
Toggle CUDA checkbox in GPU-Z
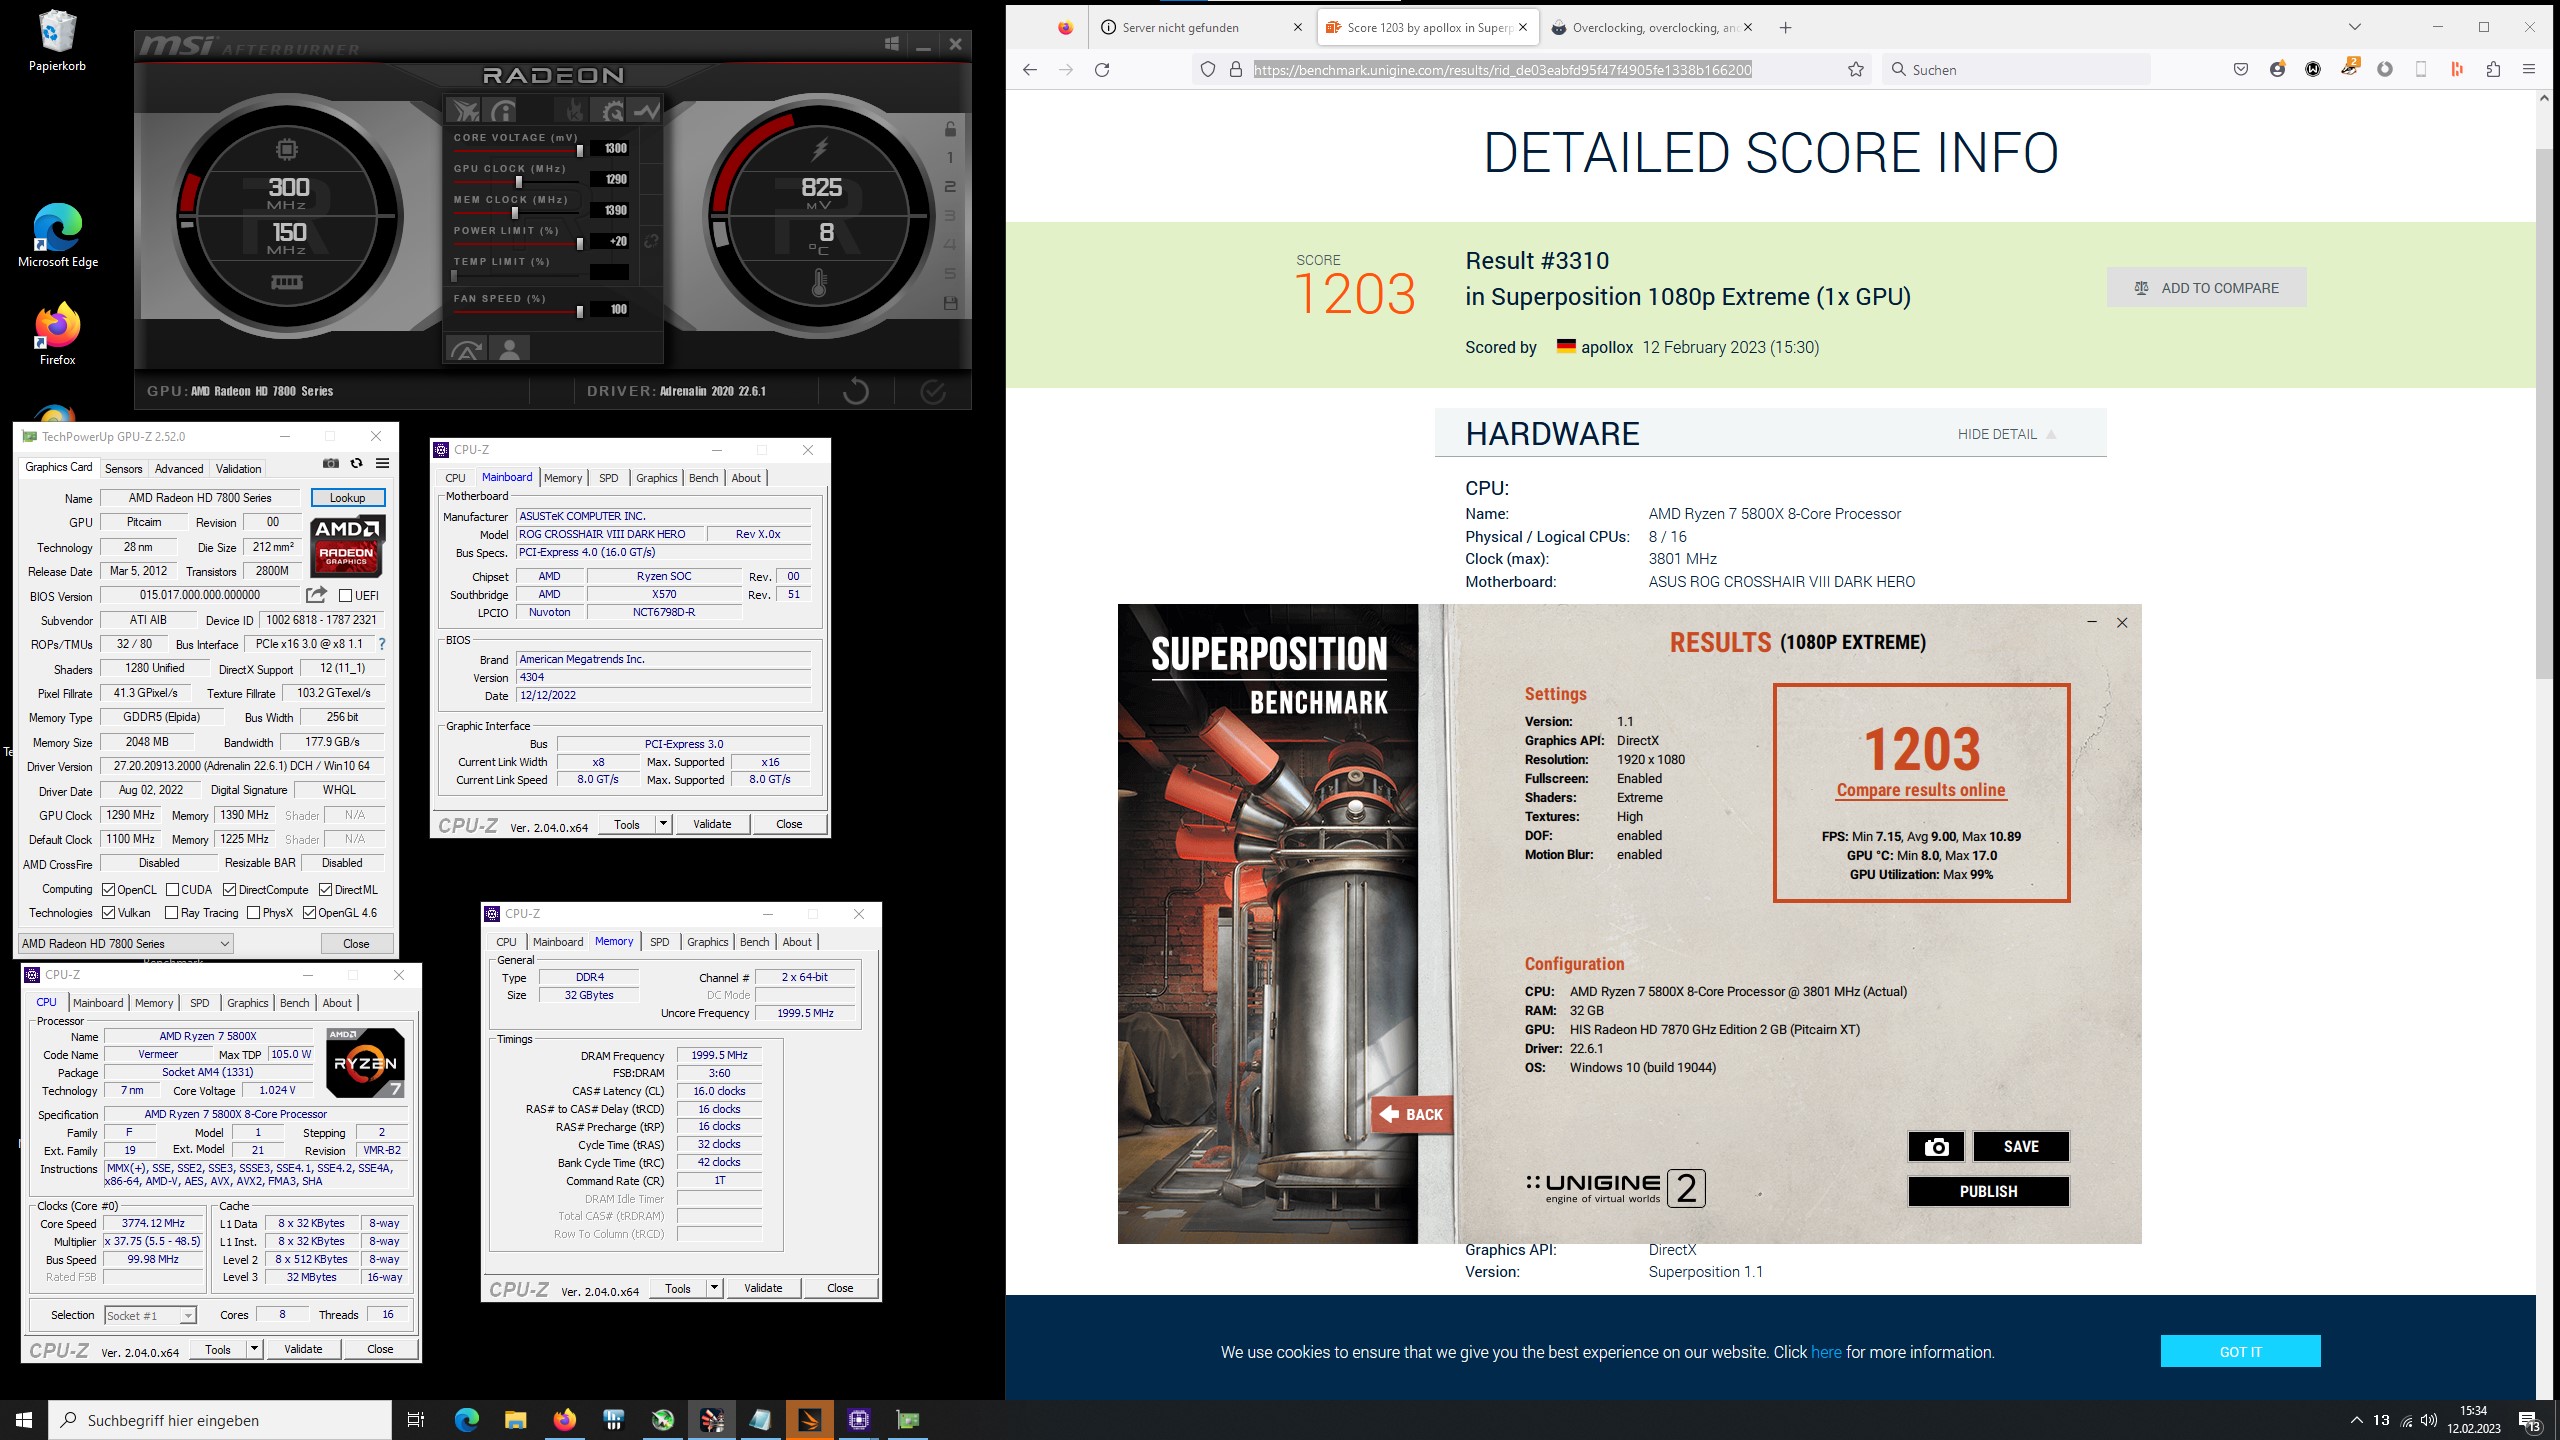pos(172,890)
